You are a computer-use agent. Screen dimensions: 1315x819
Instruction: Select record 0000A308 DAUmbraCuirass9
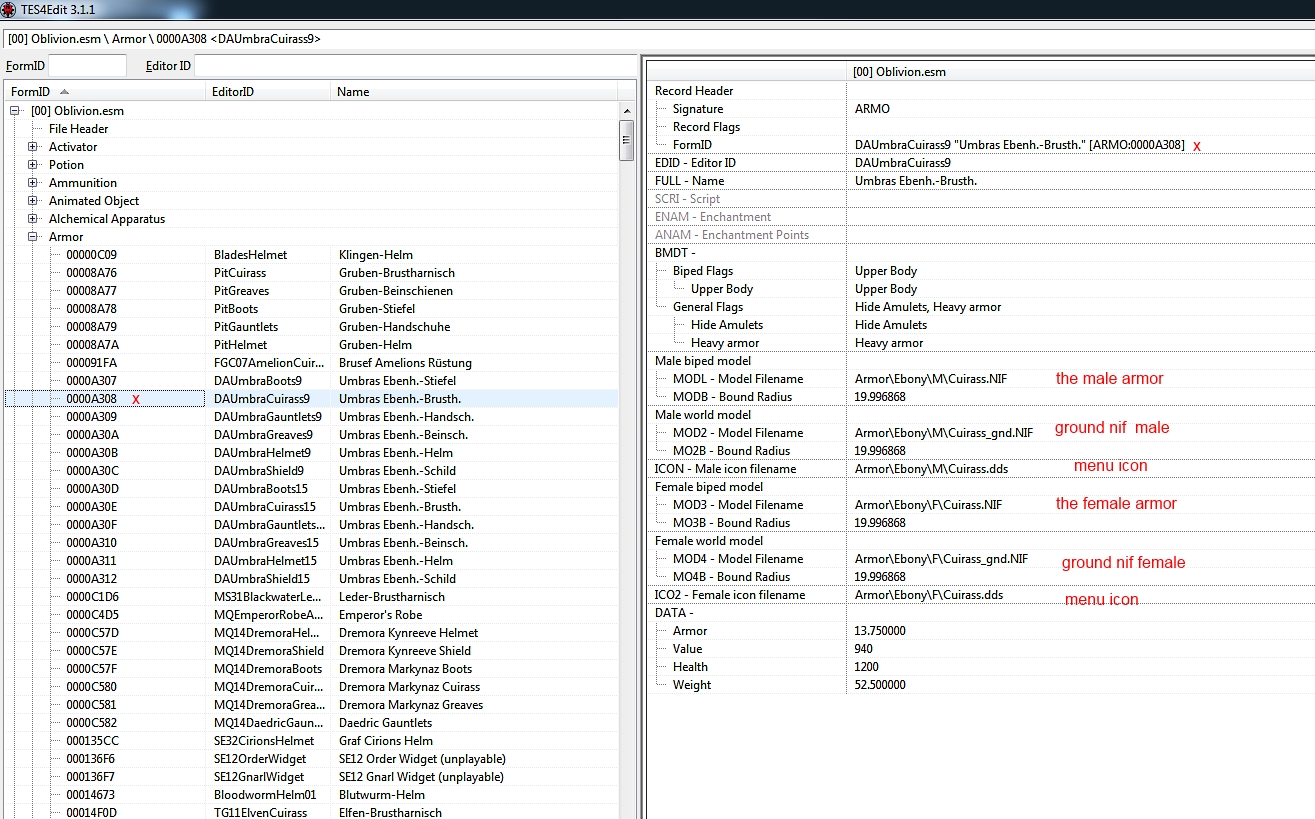pos(311,399)
